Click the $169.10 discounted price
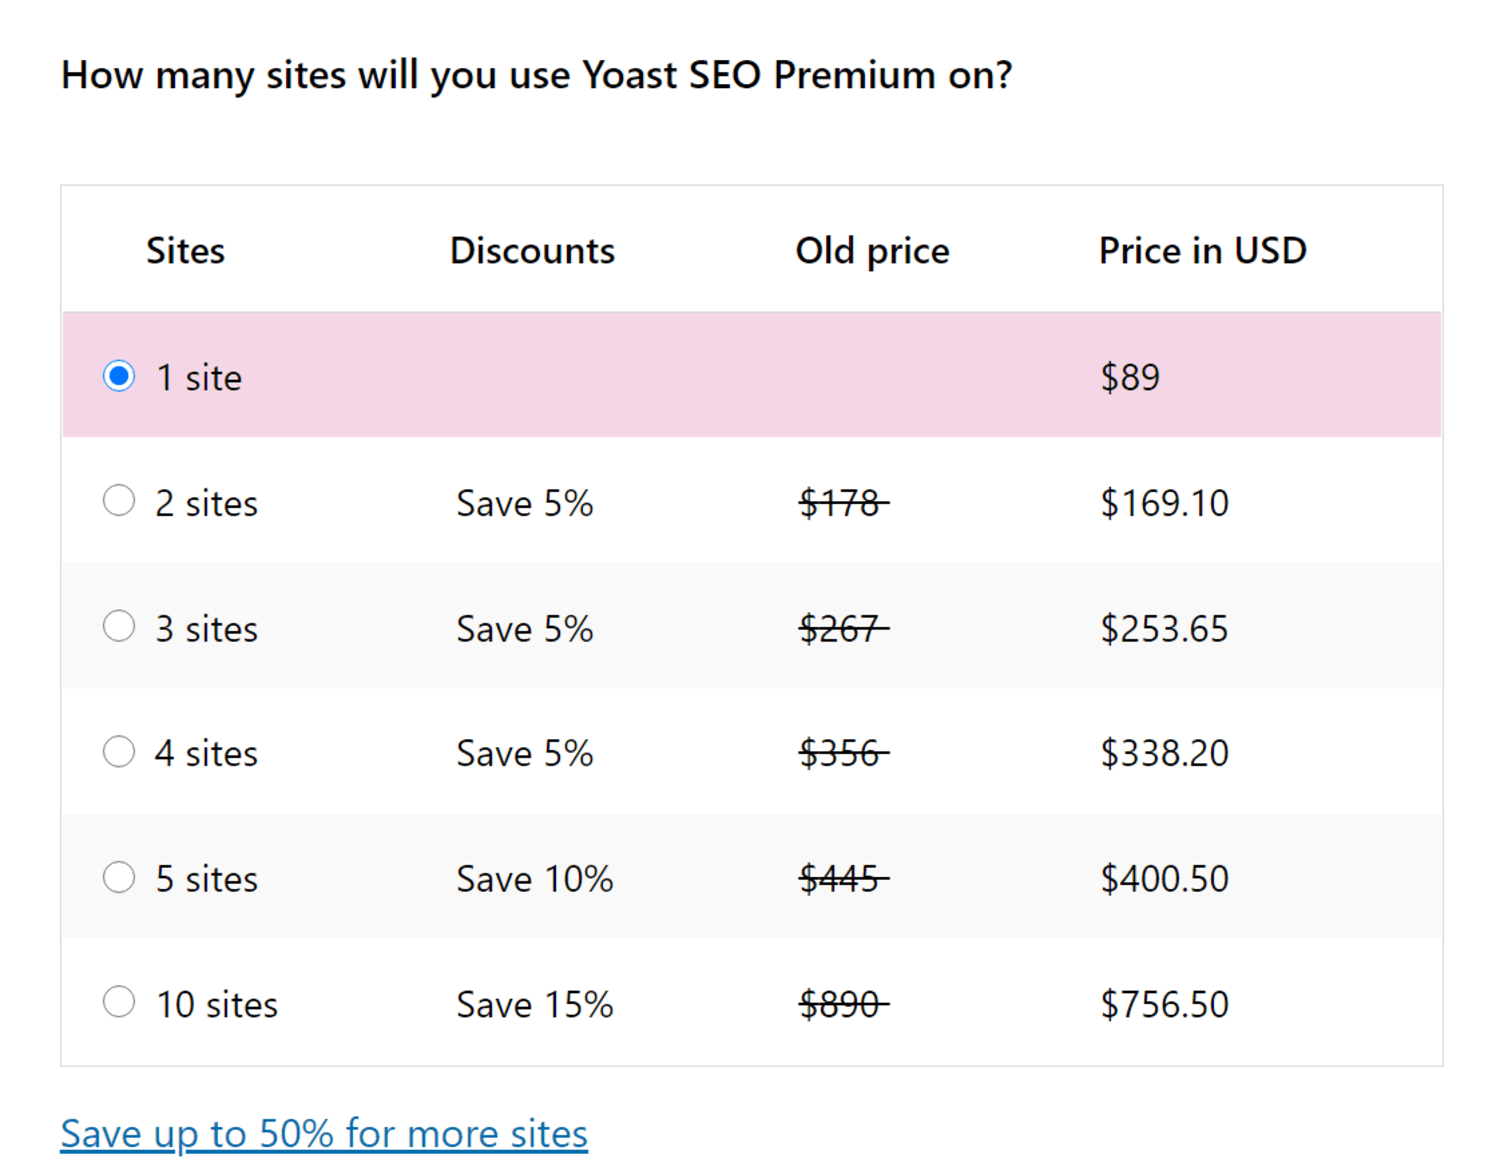 [x=1165, y=503]
